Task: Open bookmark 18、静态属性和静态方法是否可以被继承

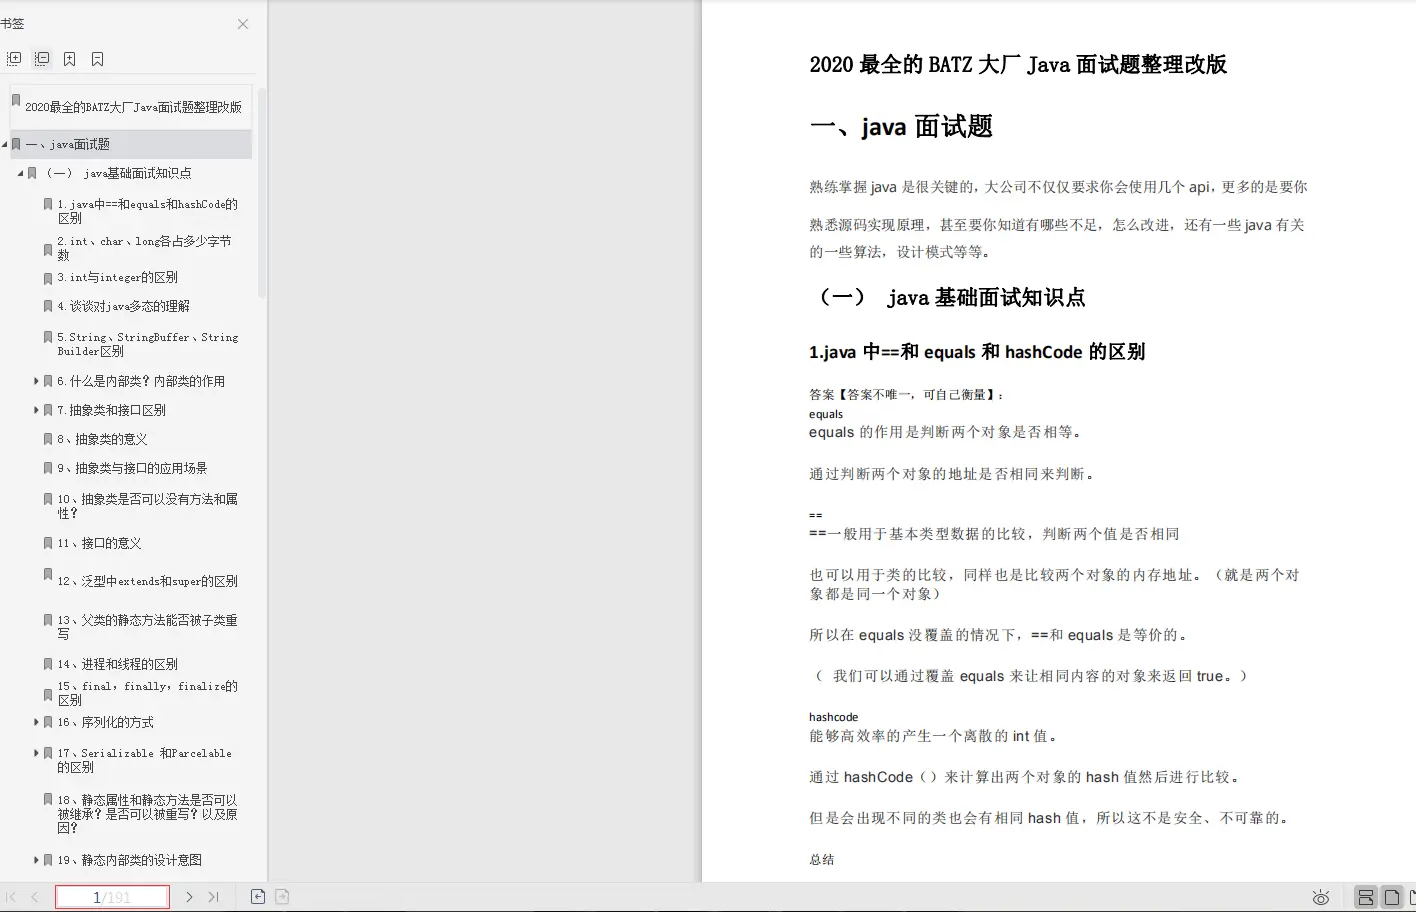Action: [147, 813]
